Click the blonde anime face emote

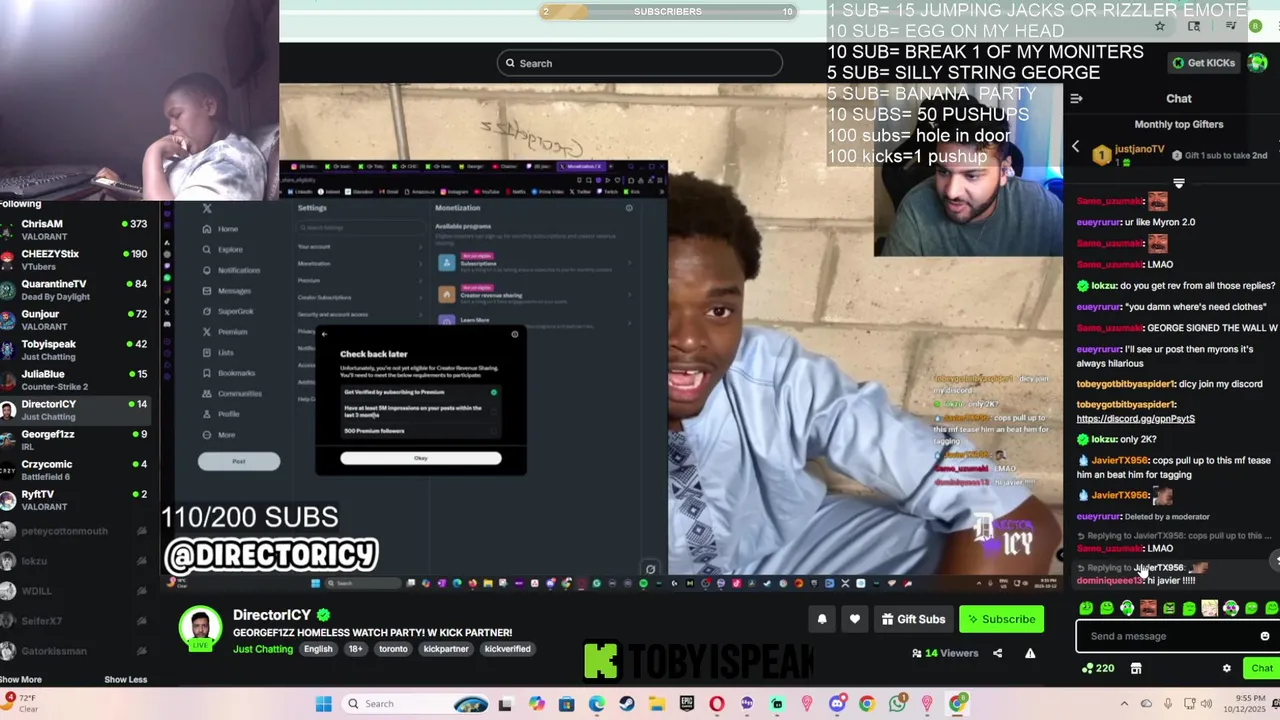[1210, 608]
